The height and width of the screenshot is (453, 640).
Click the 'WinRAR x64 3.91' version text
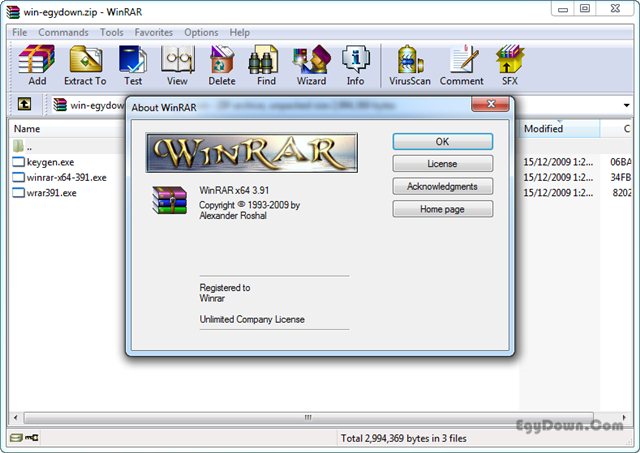tap(234, 190)
